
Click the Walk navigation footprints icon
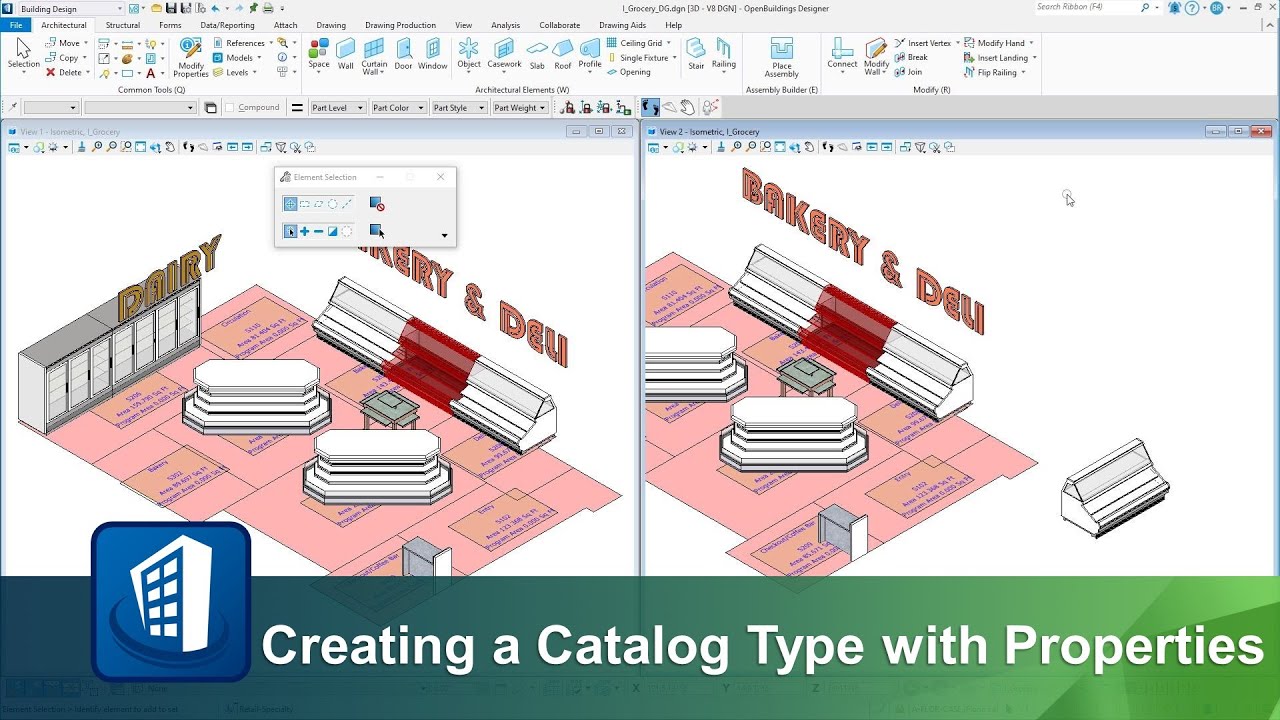[650, 107]
